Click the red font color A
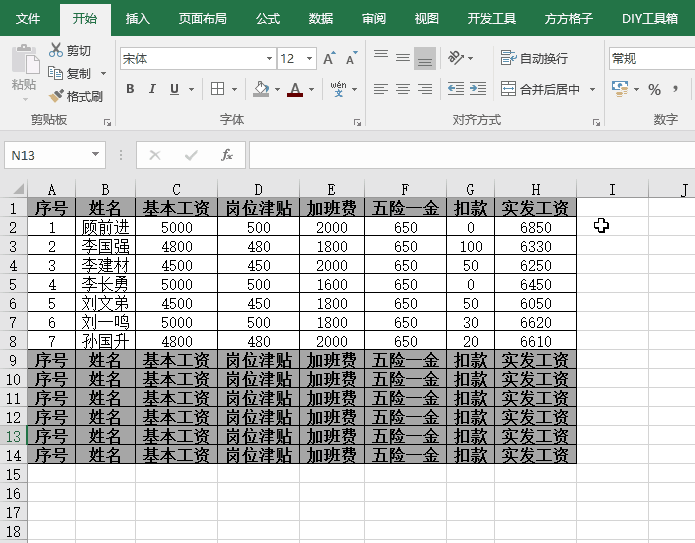 (x=295, y=89)
